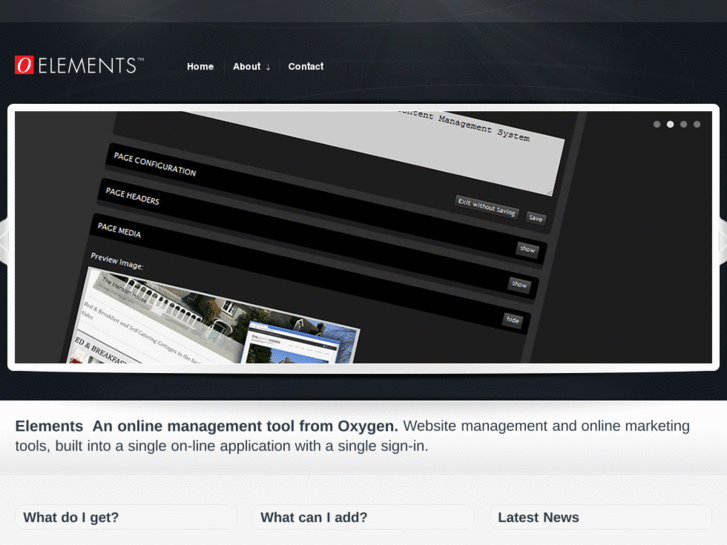Show the previous slide with left arrow
The width and height of the screenshot is (727, 545).
(4, 241)
